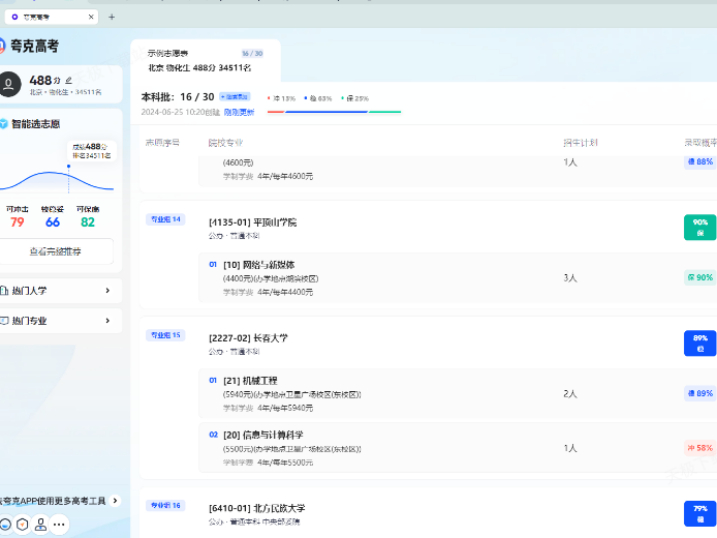This screenshot has height=538, width=717.
Task: Open the user avatar profile
Action: (x=9, y=84)
